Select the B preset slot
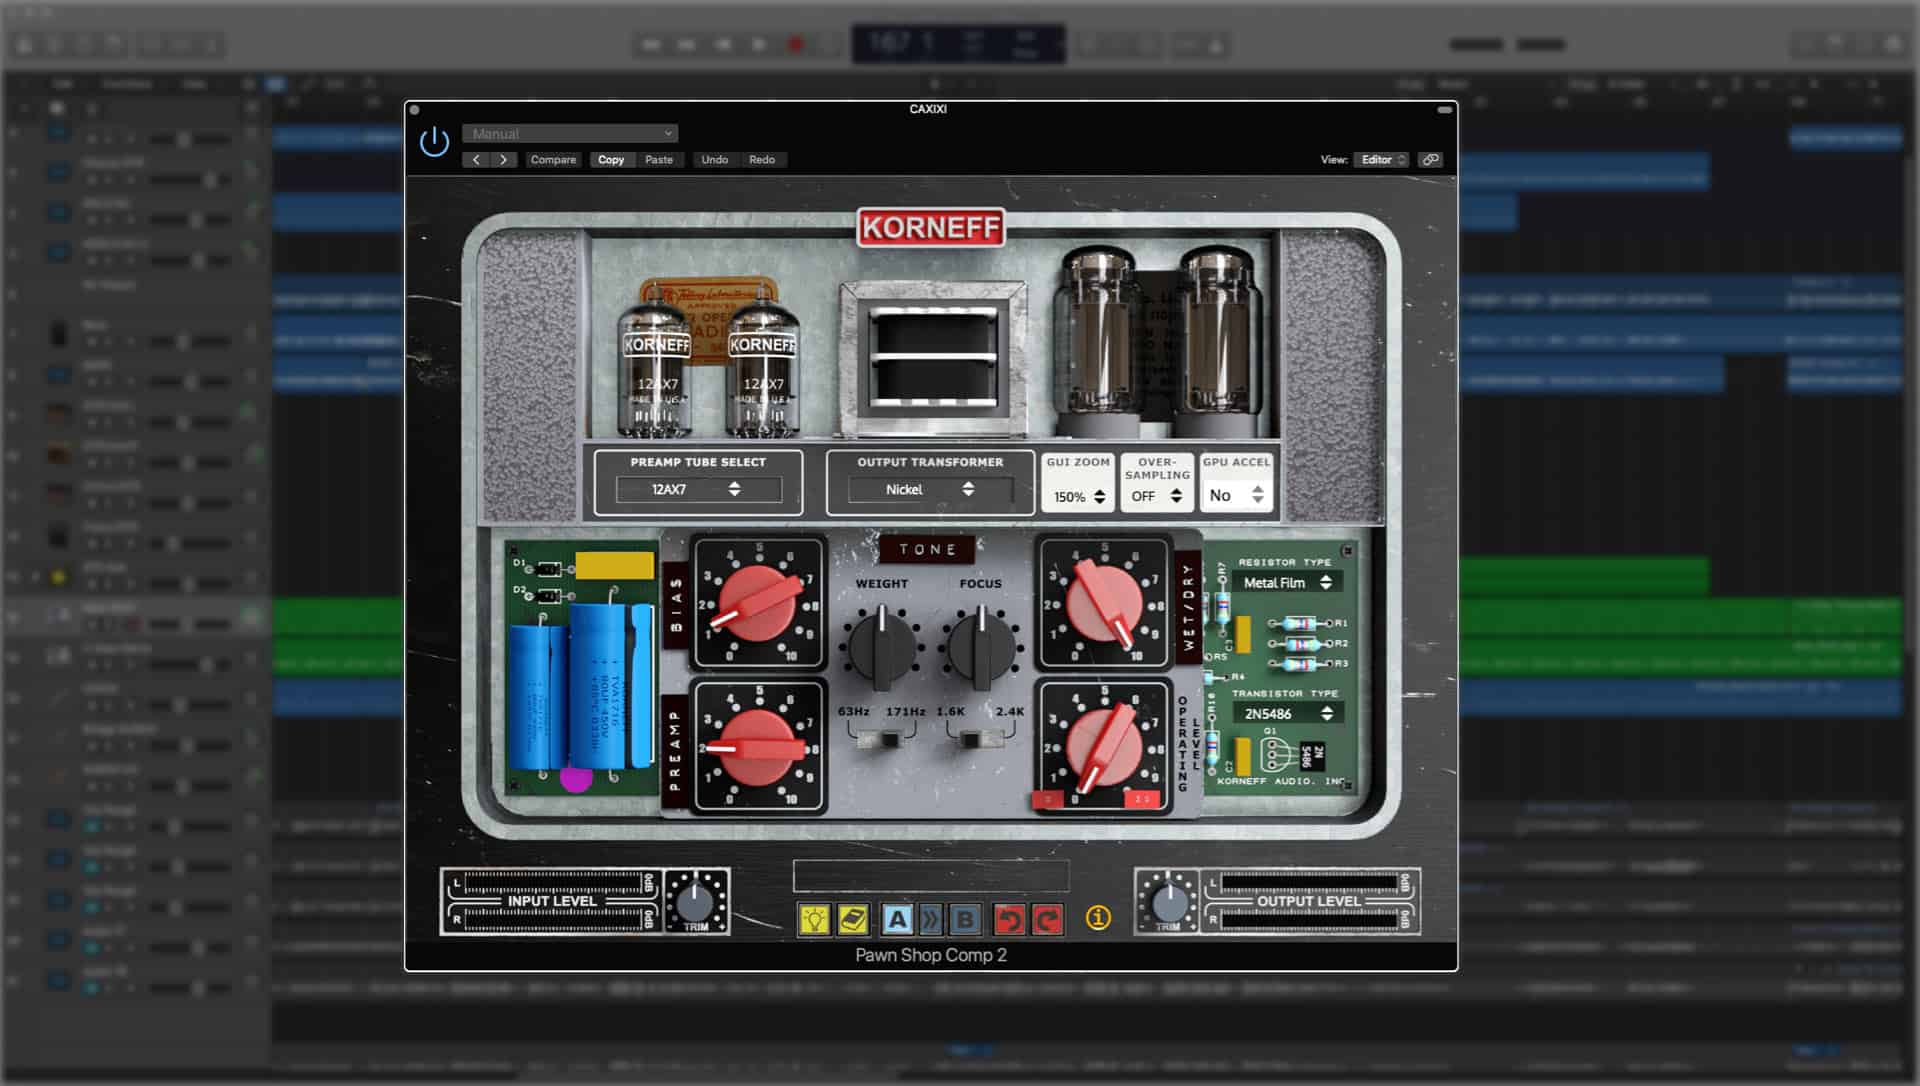Image resolution: width=1920 pixels, height=1086 pixels. pos(964,919)
